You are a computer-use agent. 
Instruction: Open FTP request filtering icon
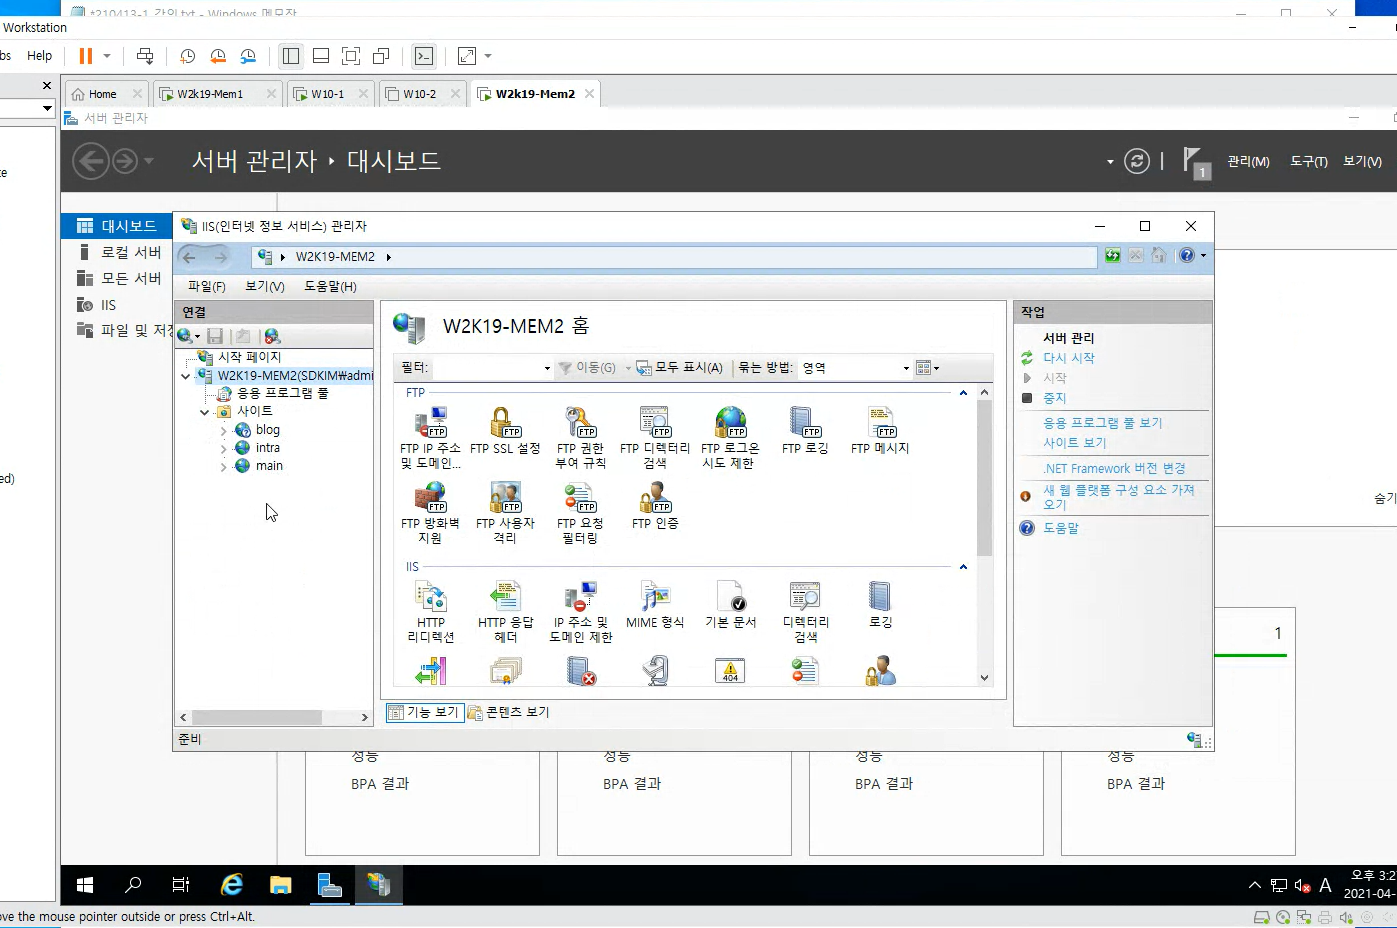(x=580, y=512)
